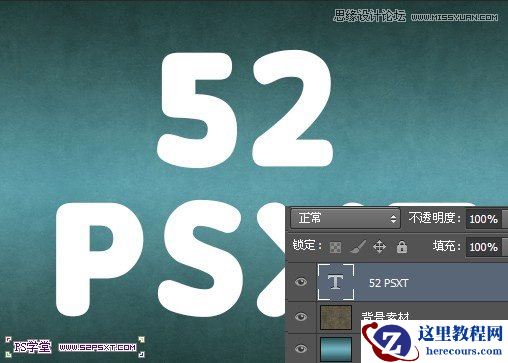This screenshot has height=363, width=508.
Task: Toggle lock position move icon
Action: point(379,247)
